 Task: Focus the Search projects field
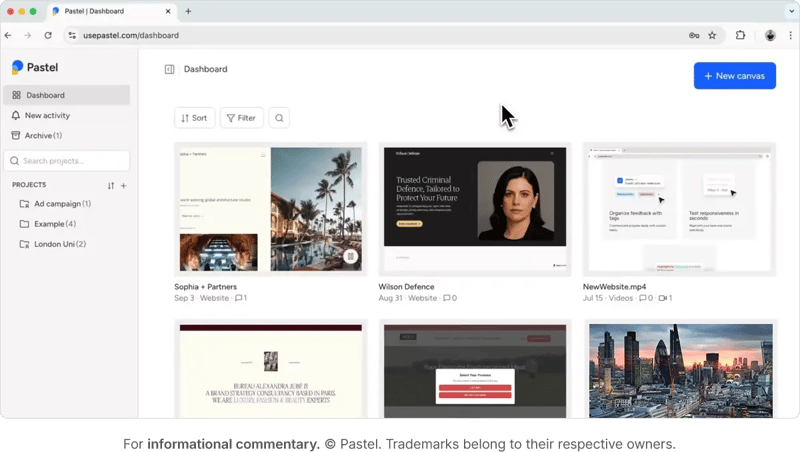pos(66,161)
